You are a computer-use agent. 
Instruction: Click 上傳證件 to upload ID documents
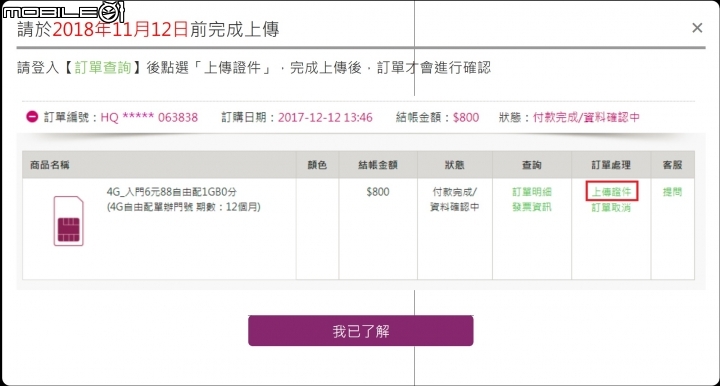click(611, 192)
